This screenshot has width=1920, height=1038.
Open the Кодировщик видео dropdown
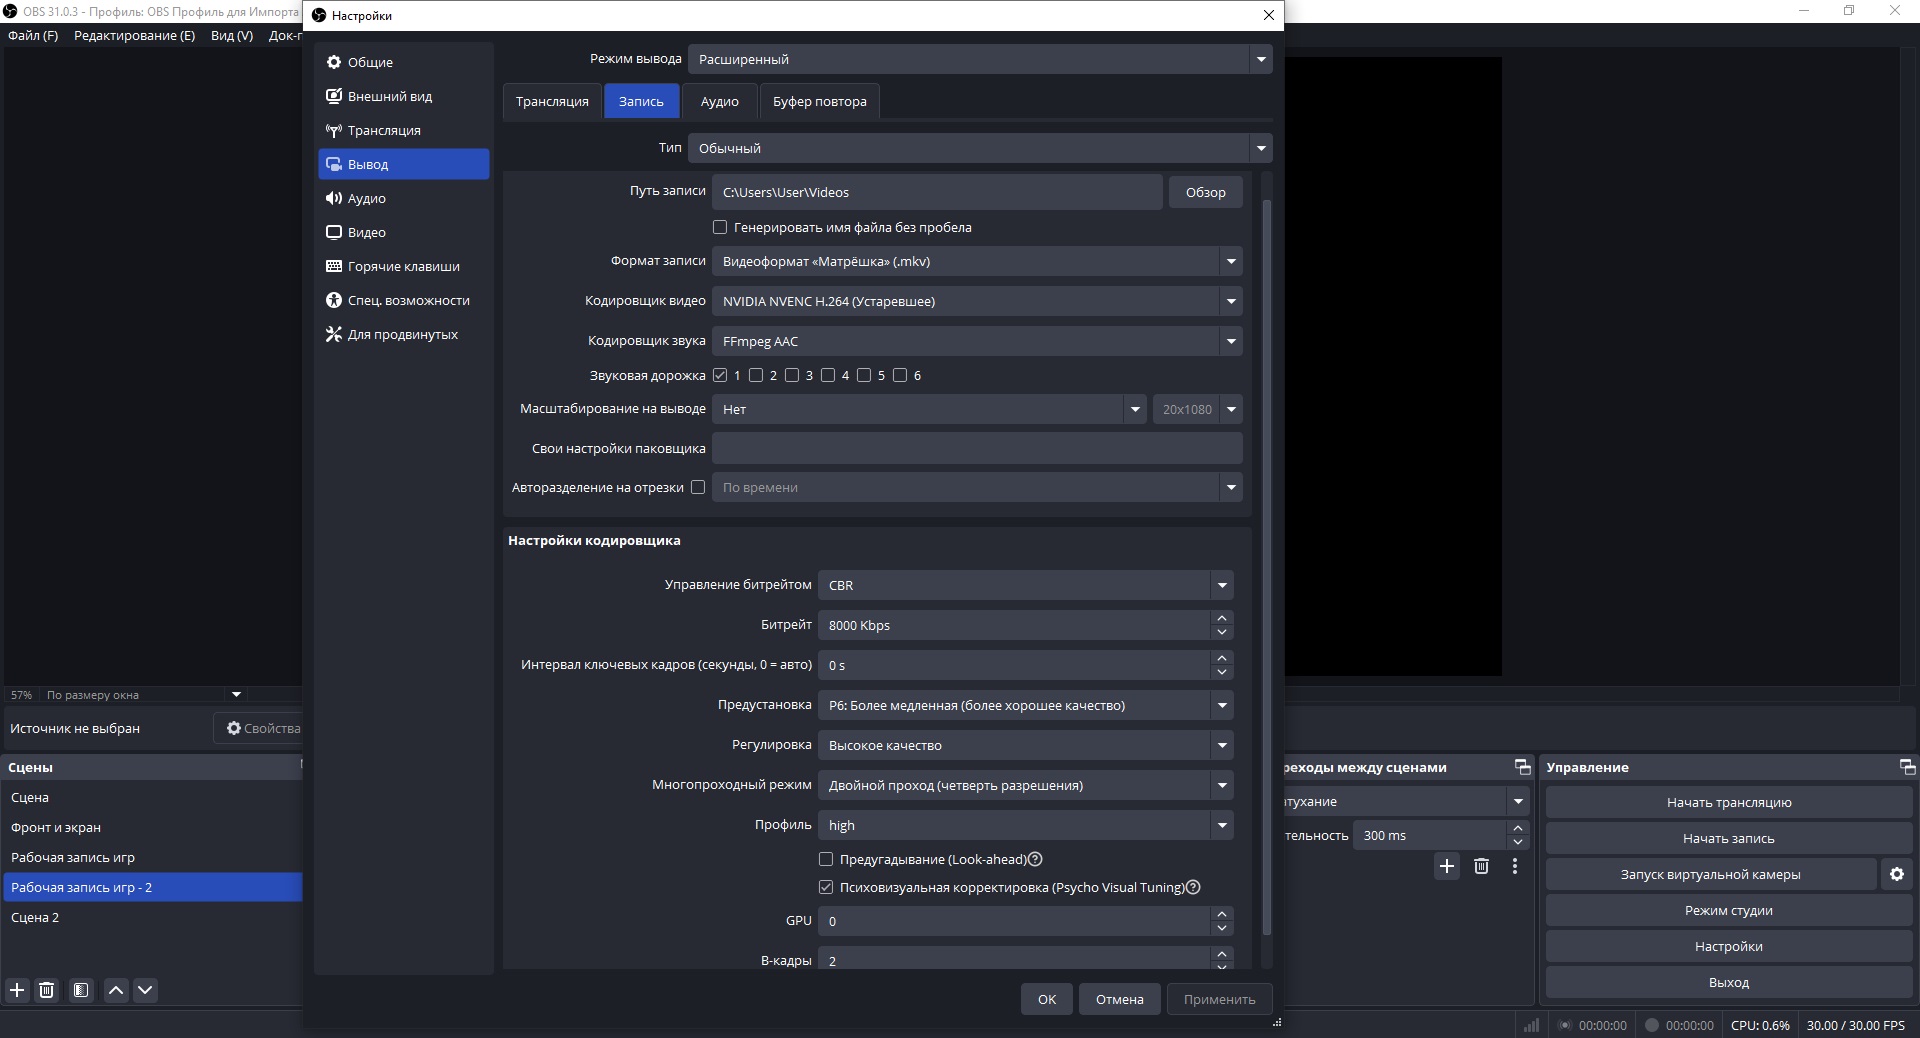point(977,301)
